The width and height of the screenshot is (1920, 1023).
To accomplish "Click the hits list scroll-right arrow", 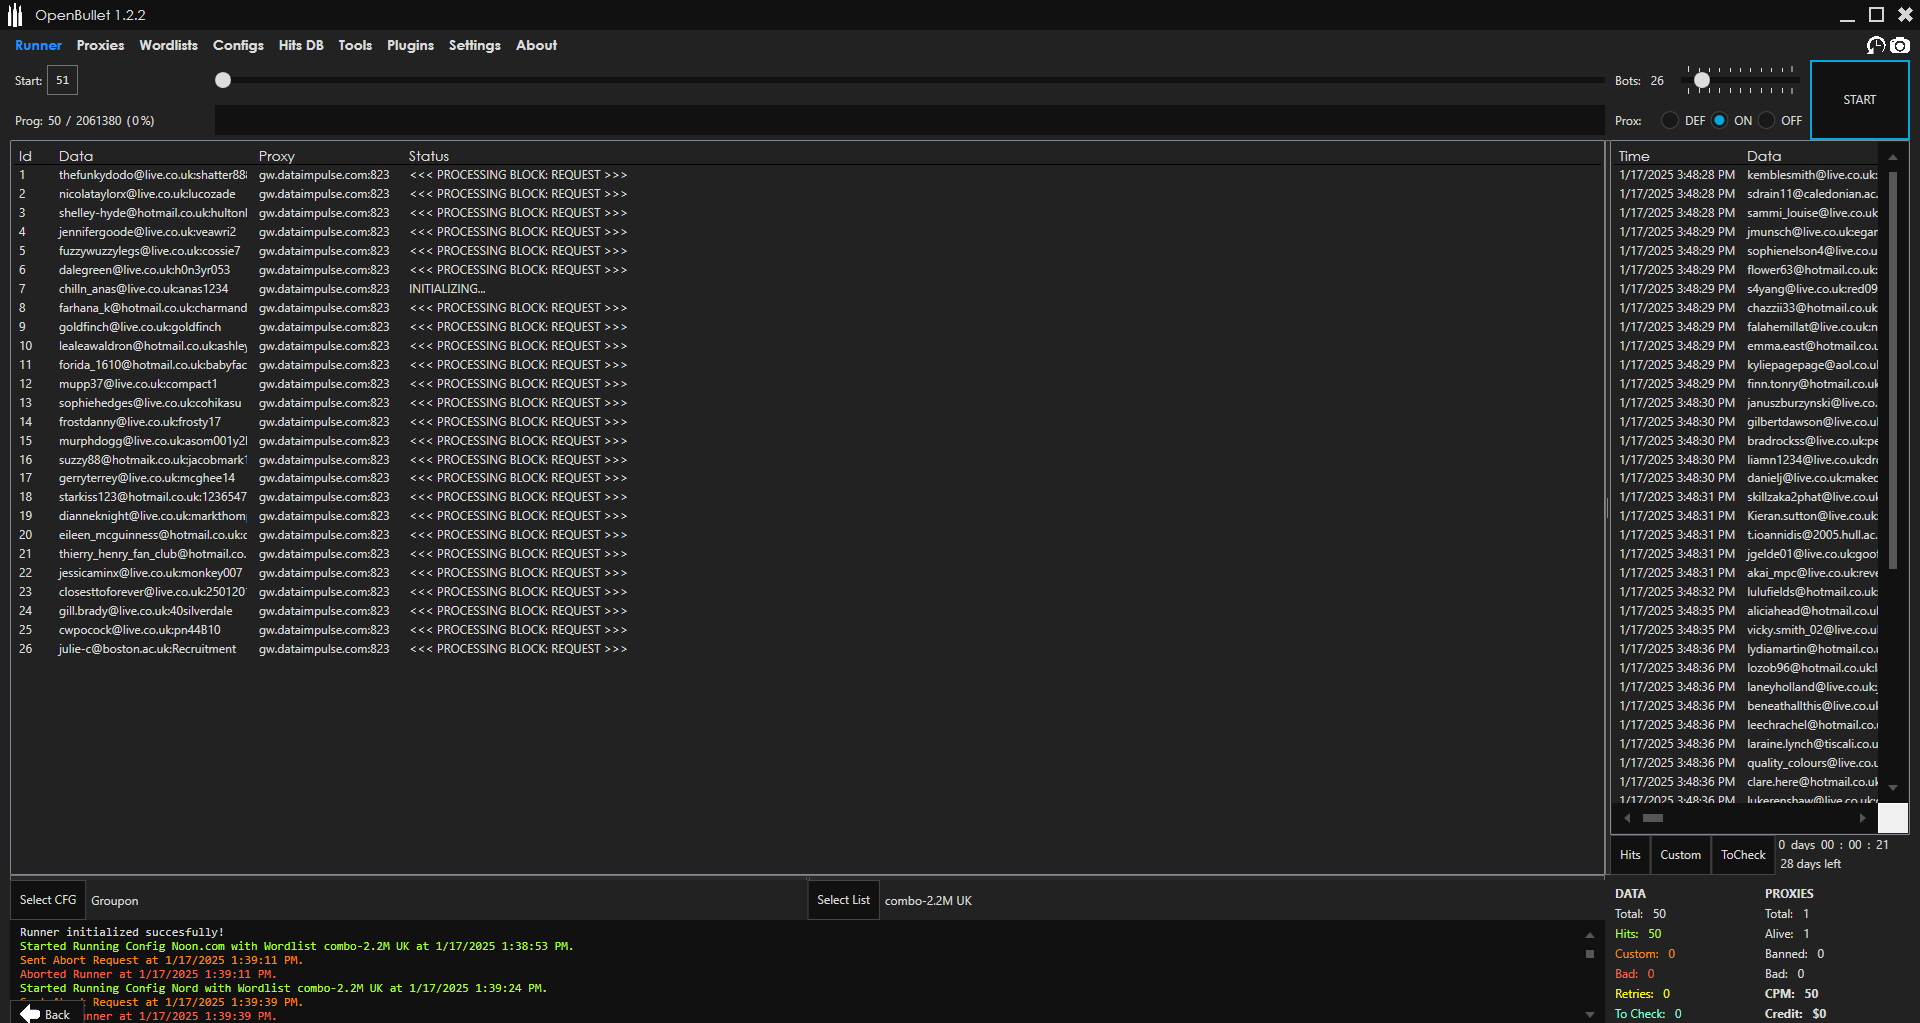I will [x=1862, y=818].
